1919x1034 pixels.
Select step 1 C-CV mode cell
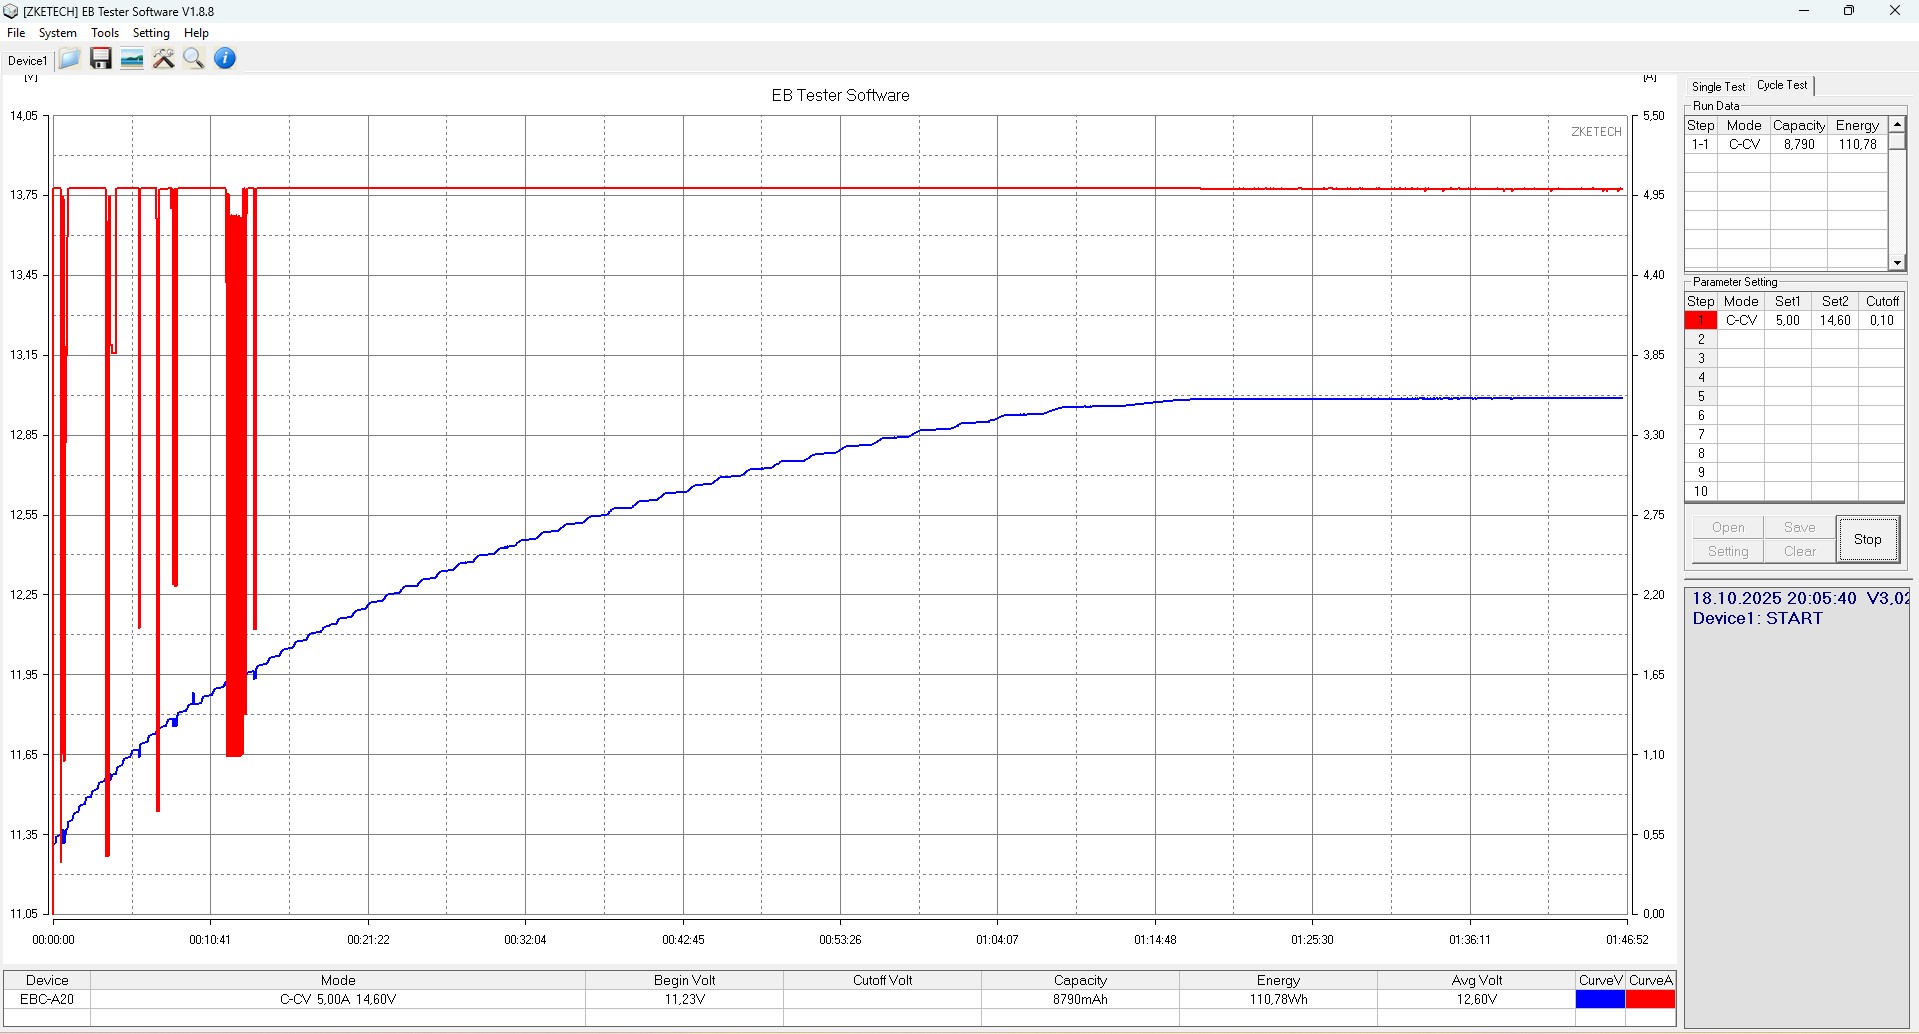tap(1741, 321)
